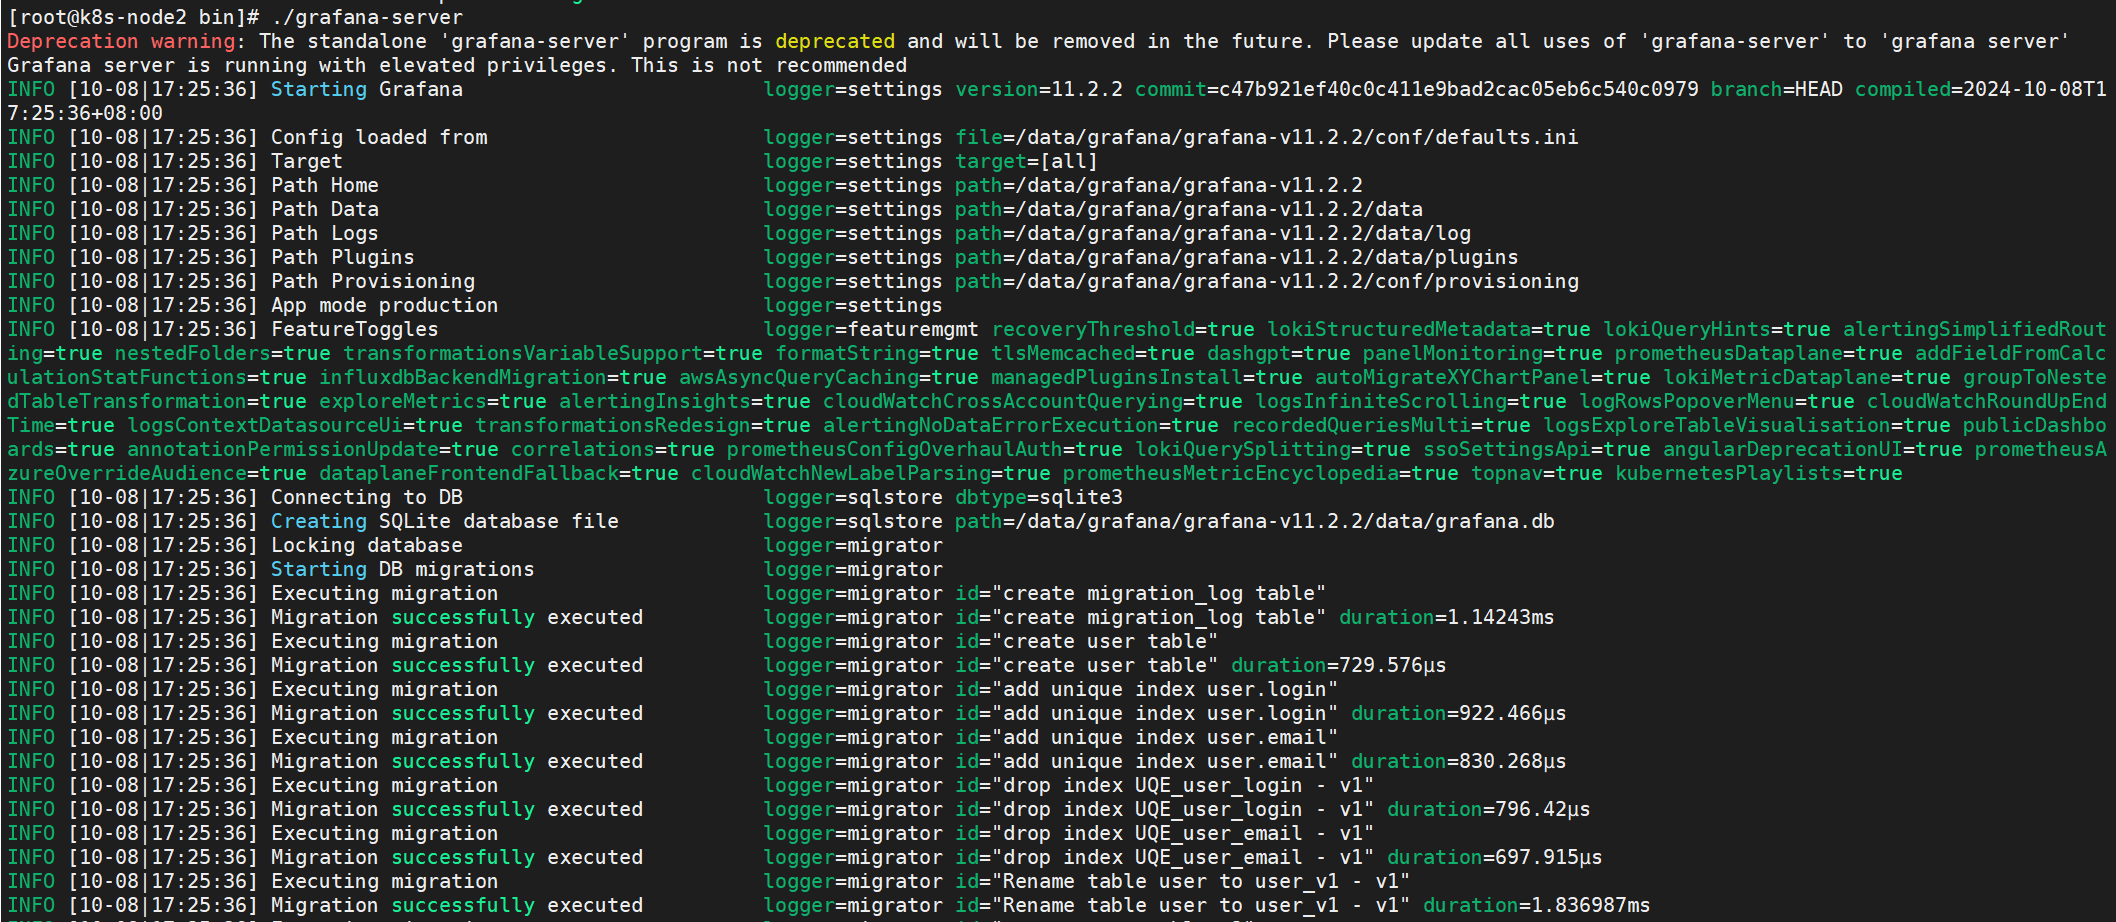
Task: Click the 'dataplaneFrontendFallback=true' toggle text
Action: (499, 473)
